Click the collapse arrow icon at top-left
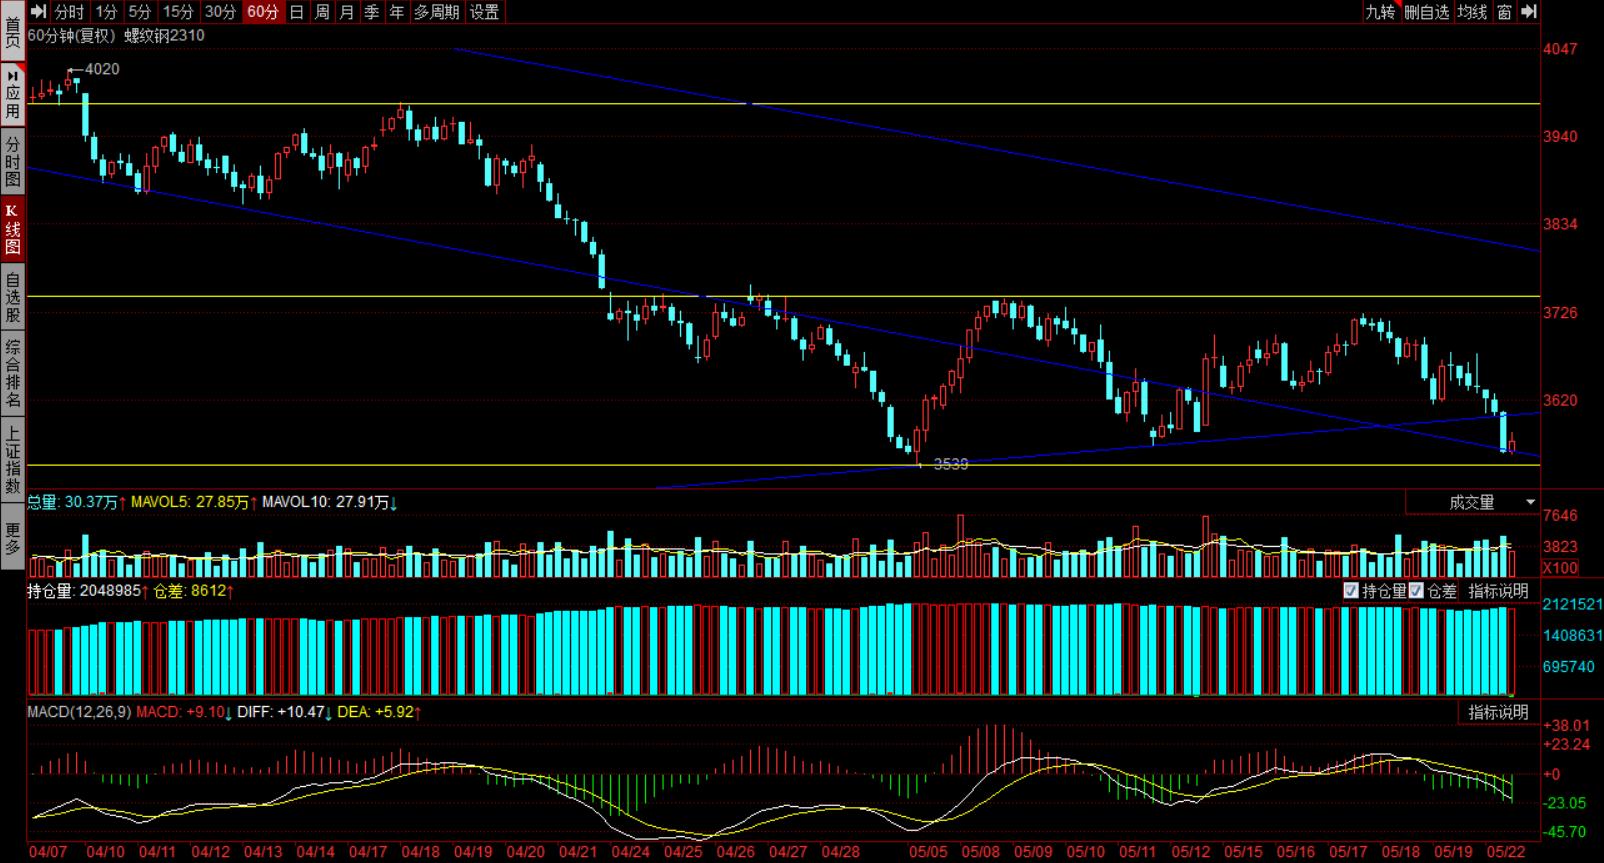The width and height of the screenshot is (1604, 863). (x=38, y=12)
